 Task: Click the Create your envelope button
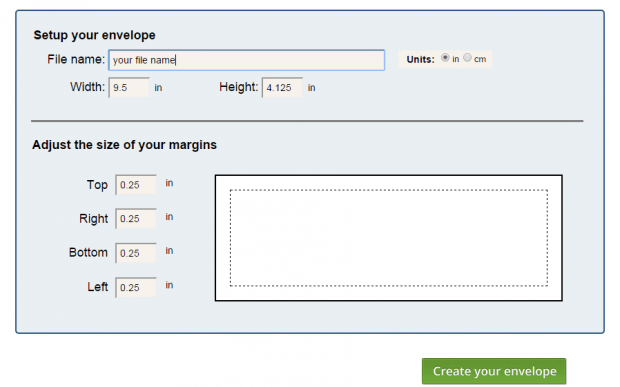point(494,371)
